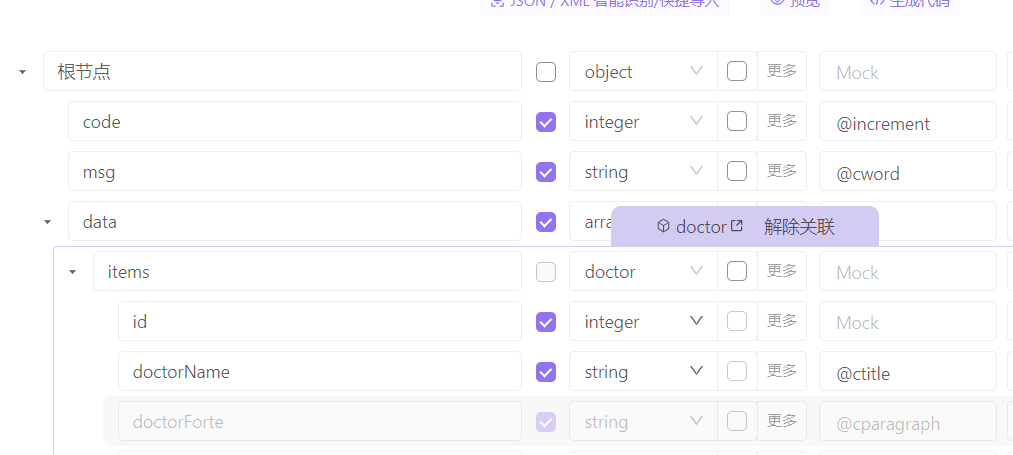Click the doctor model cube icon
The image size is (1013, 455).
(663, 226)
